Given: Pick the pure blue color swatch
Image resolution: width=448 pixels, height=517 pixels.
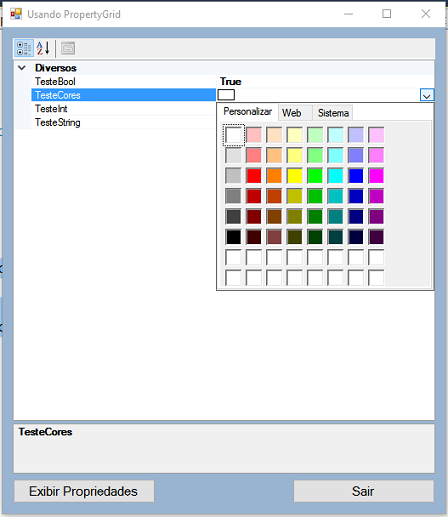Looking at the screenshot, I should point(356,176).
